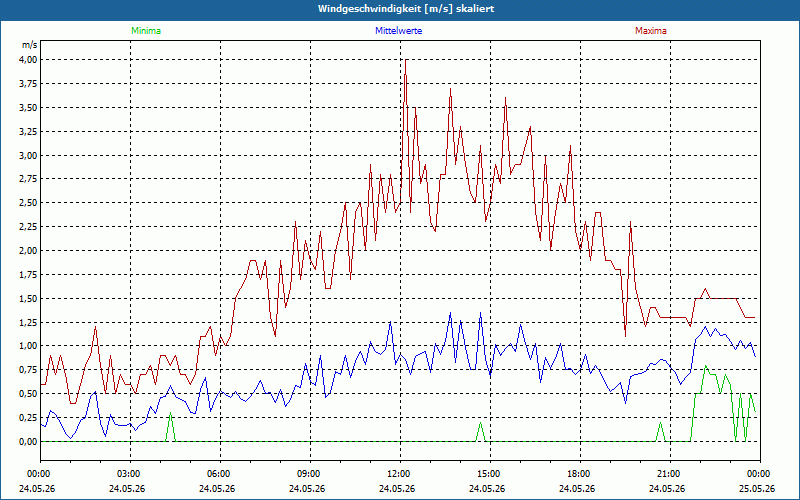Click the 15:00 time axis label

[490, 474]
